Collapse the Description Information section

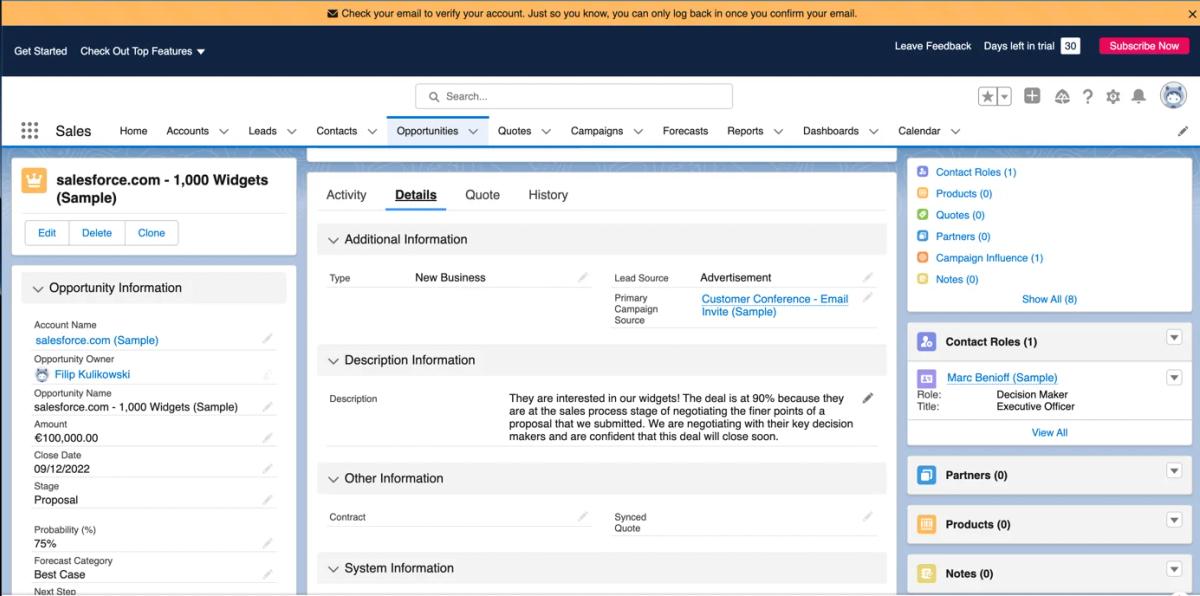(x=333, y=361)
